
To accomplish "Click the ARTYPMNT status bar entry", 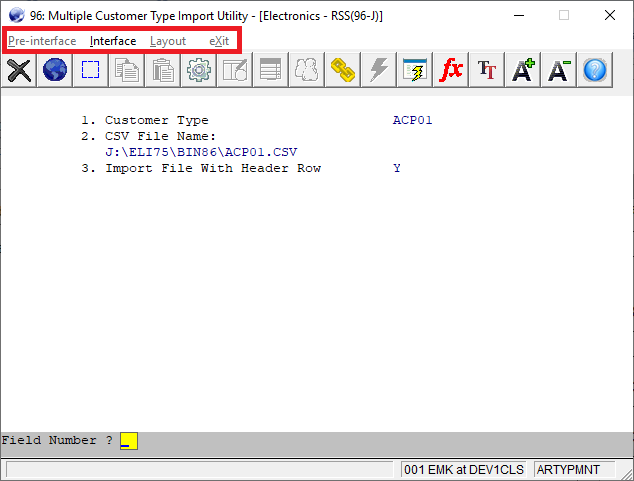I will click(x=574, y=470).
